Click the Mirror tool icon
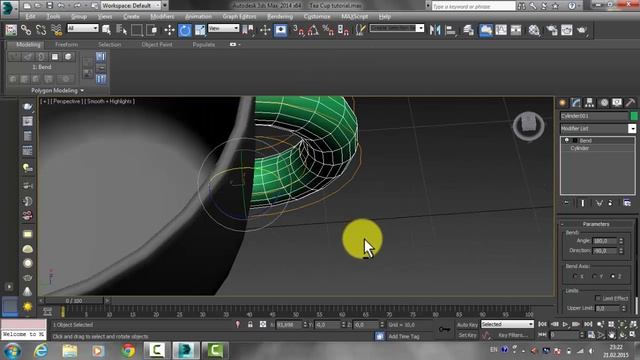640x360 pixels. (435, 30)
